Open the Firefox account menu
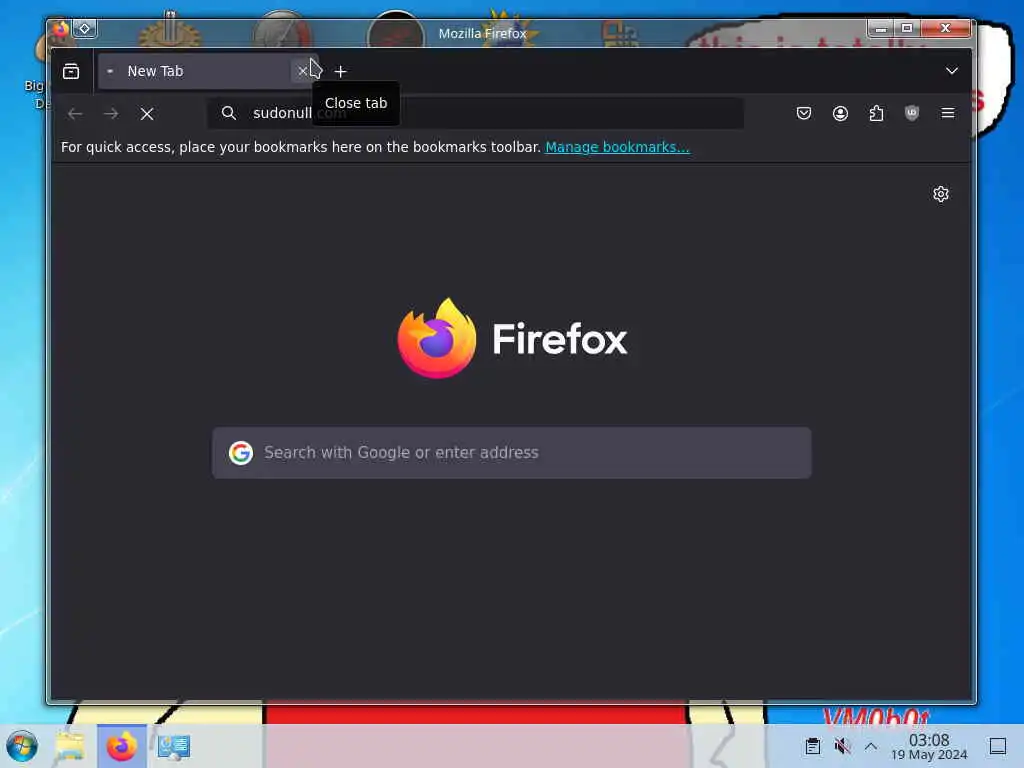The image size is (1024, 768). [840, 113]
